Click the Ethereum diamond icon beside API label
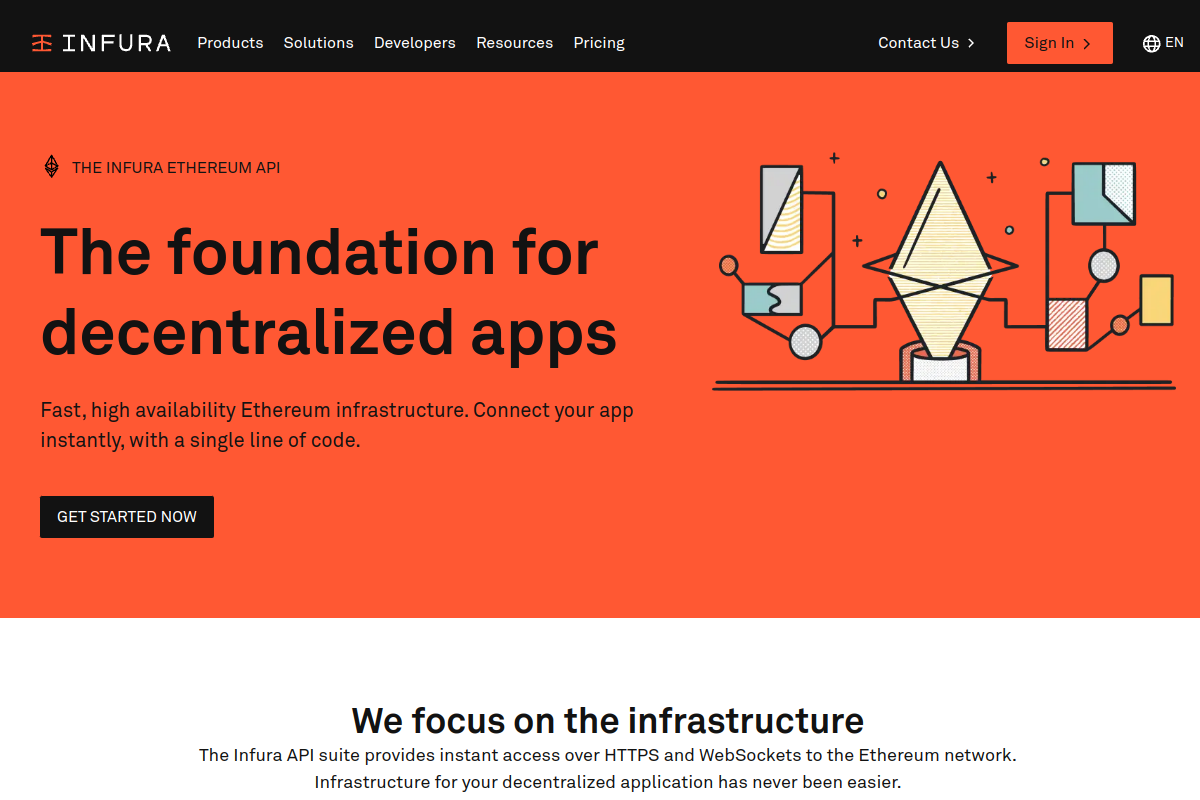 coord(52,167)
